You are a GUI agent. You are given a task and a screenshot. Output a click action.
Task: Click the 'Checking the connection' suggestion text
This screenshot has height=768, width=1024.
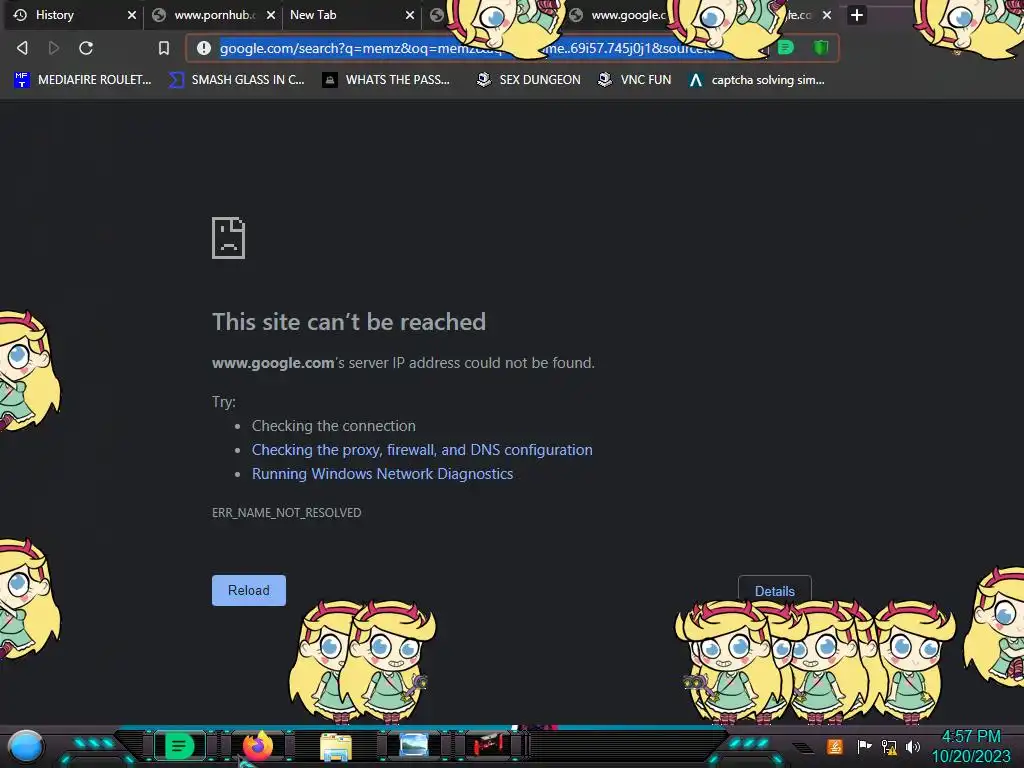coord(334,426)
